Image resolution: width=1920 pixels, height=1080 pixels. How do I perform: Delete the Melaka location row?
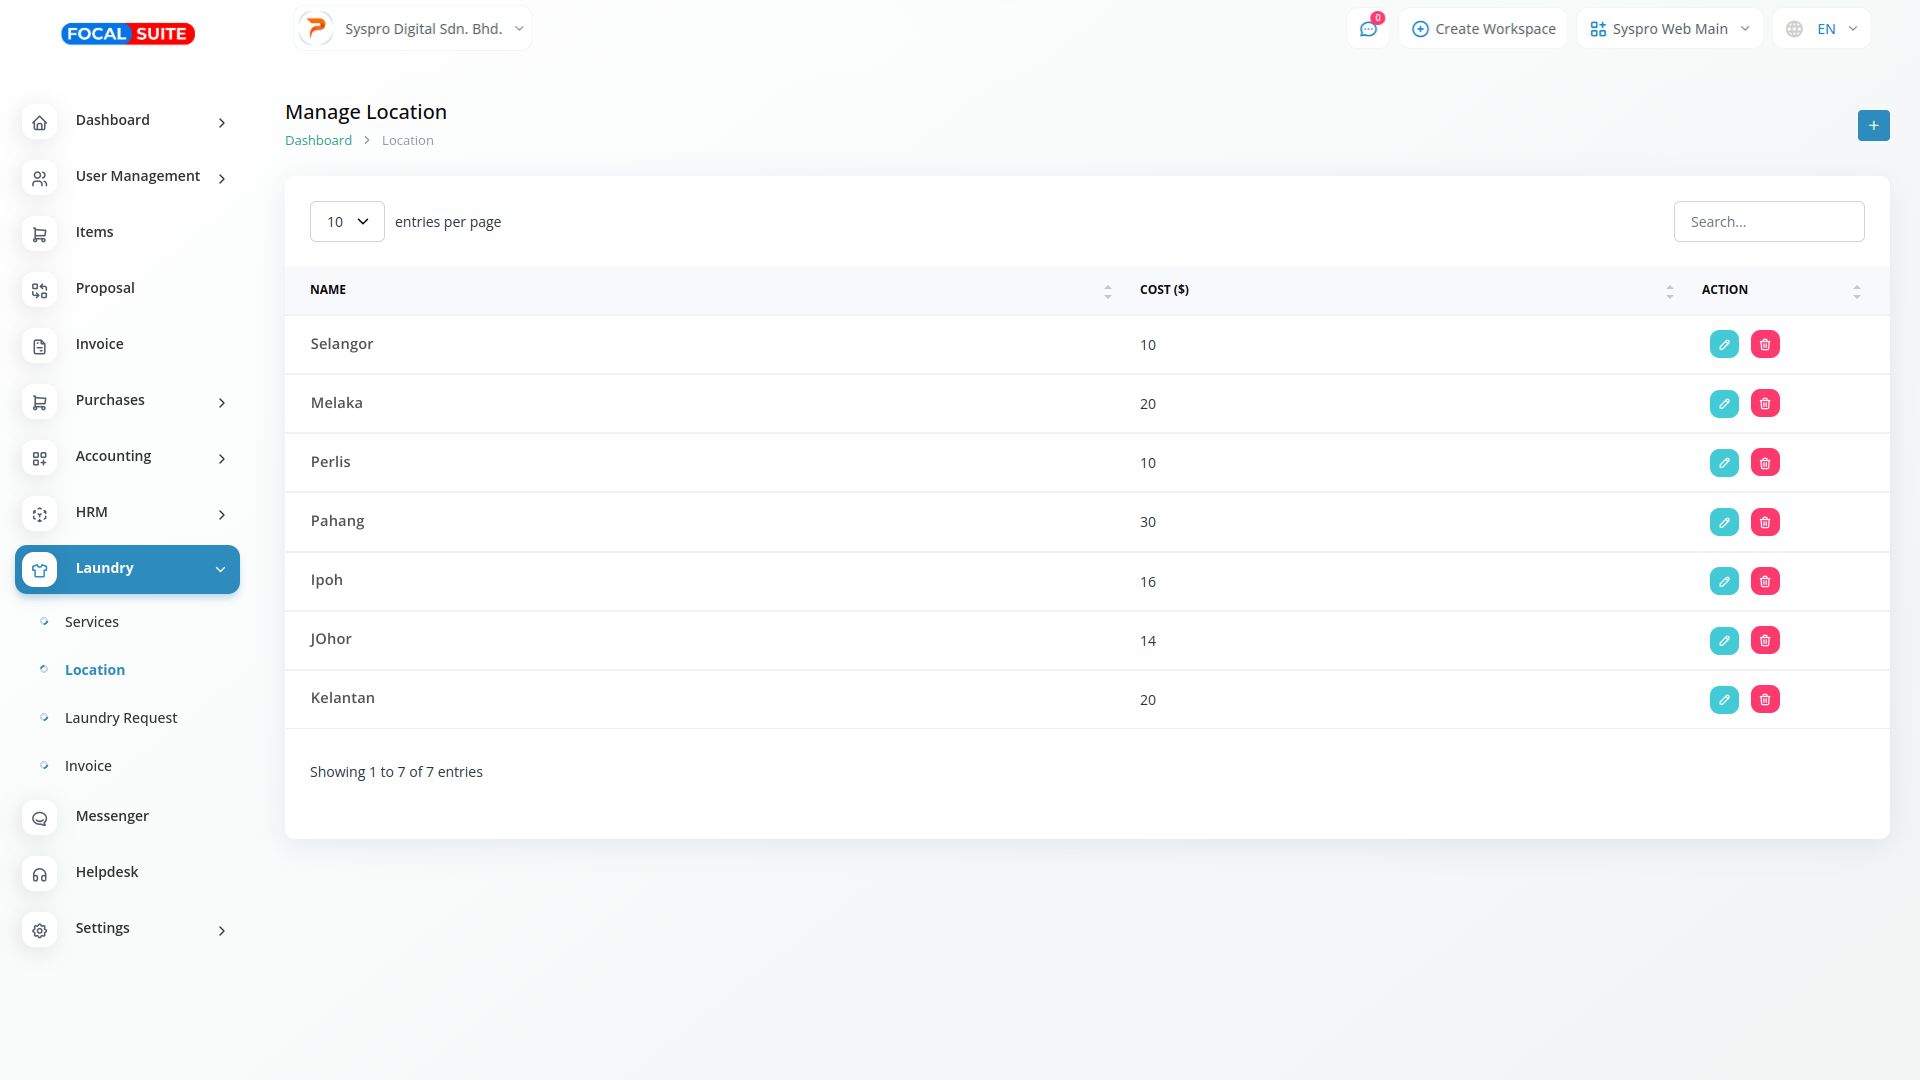click(x=1765, y=404)
